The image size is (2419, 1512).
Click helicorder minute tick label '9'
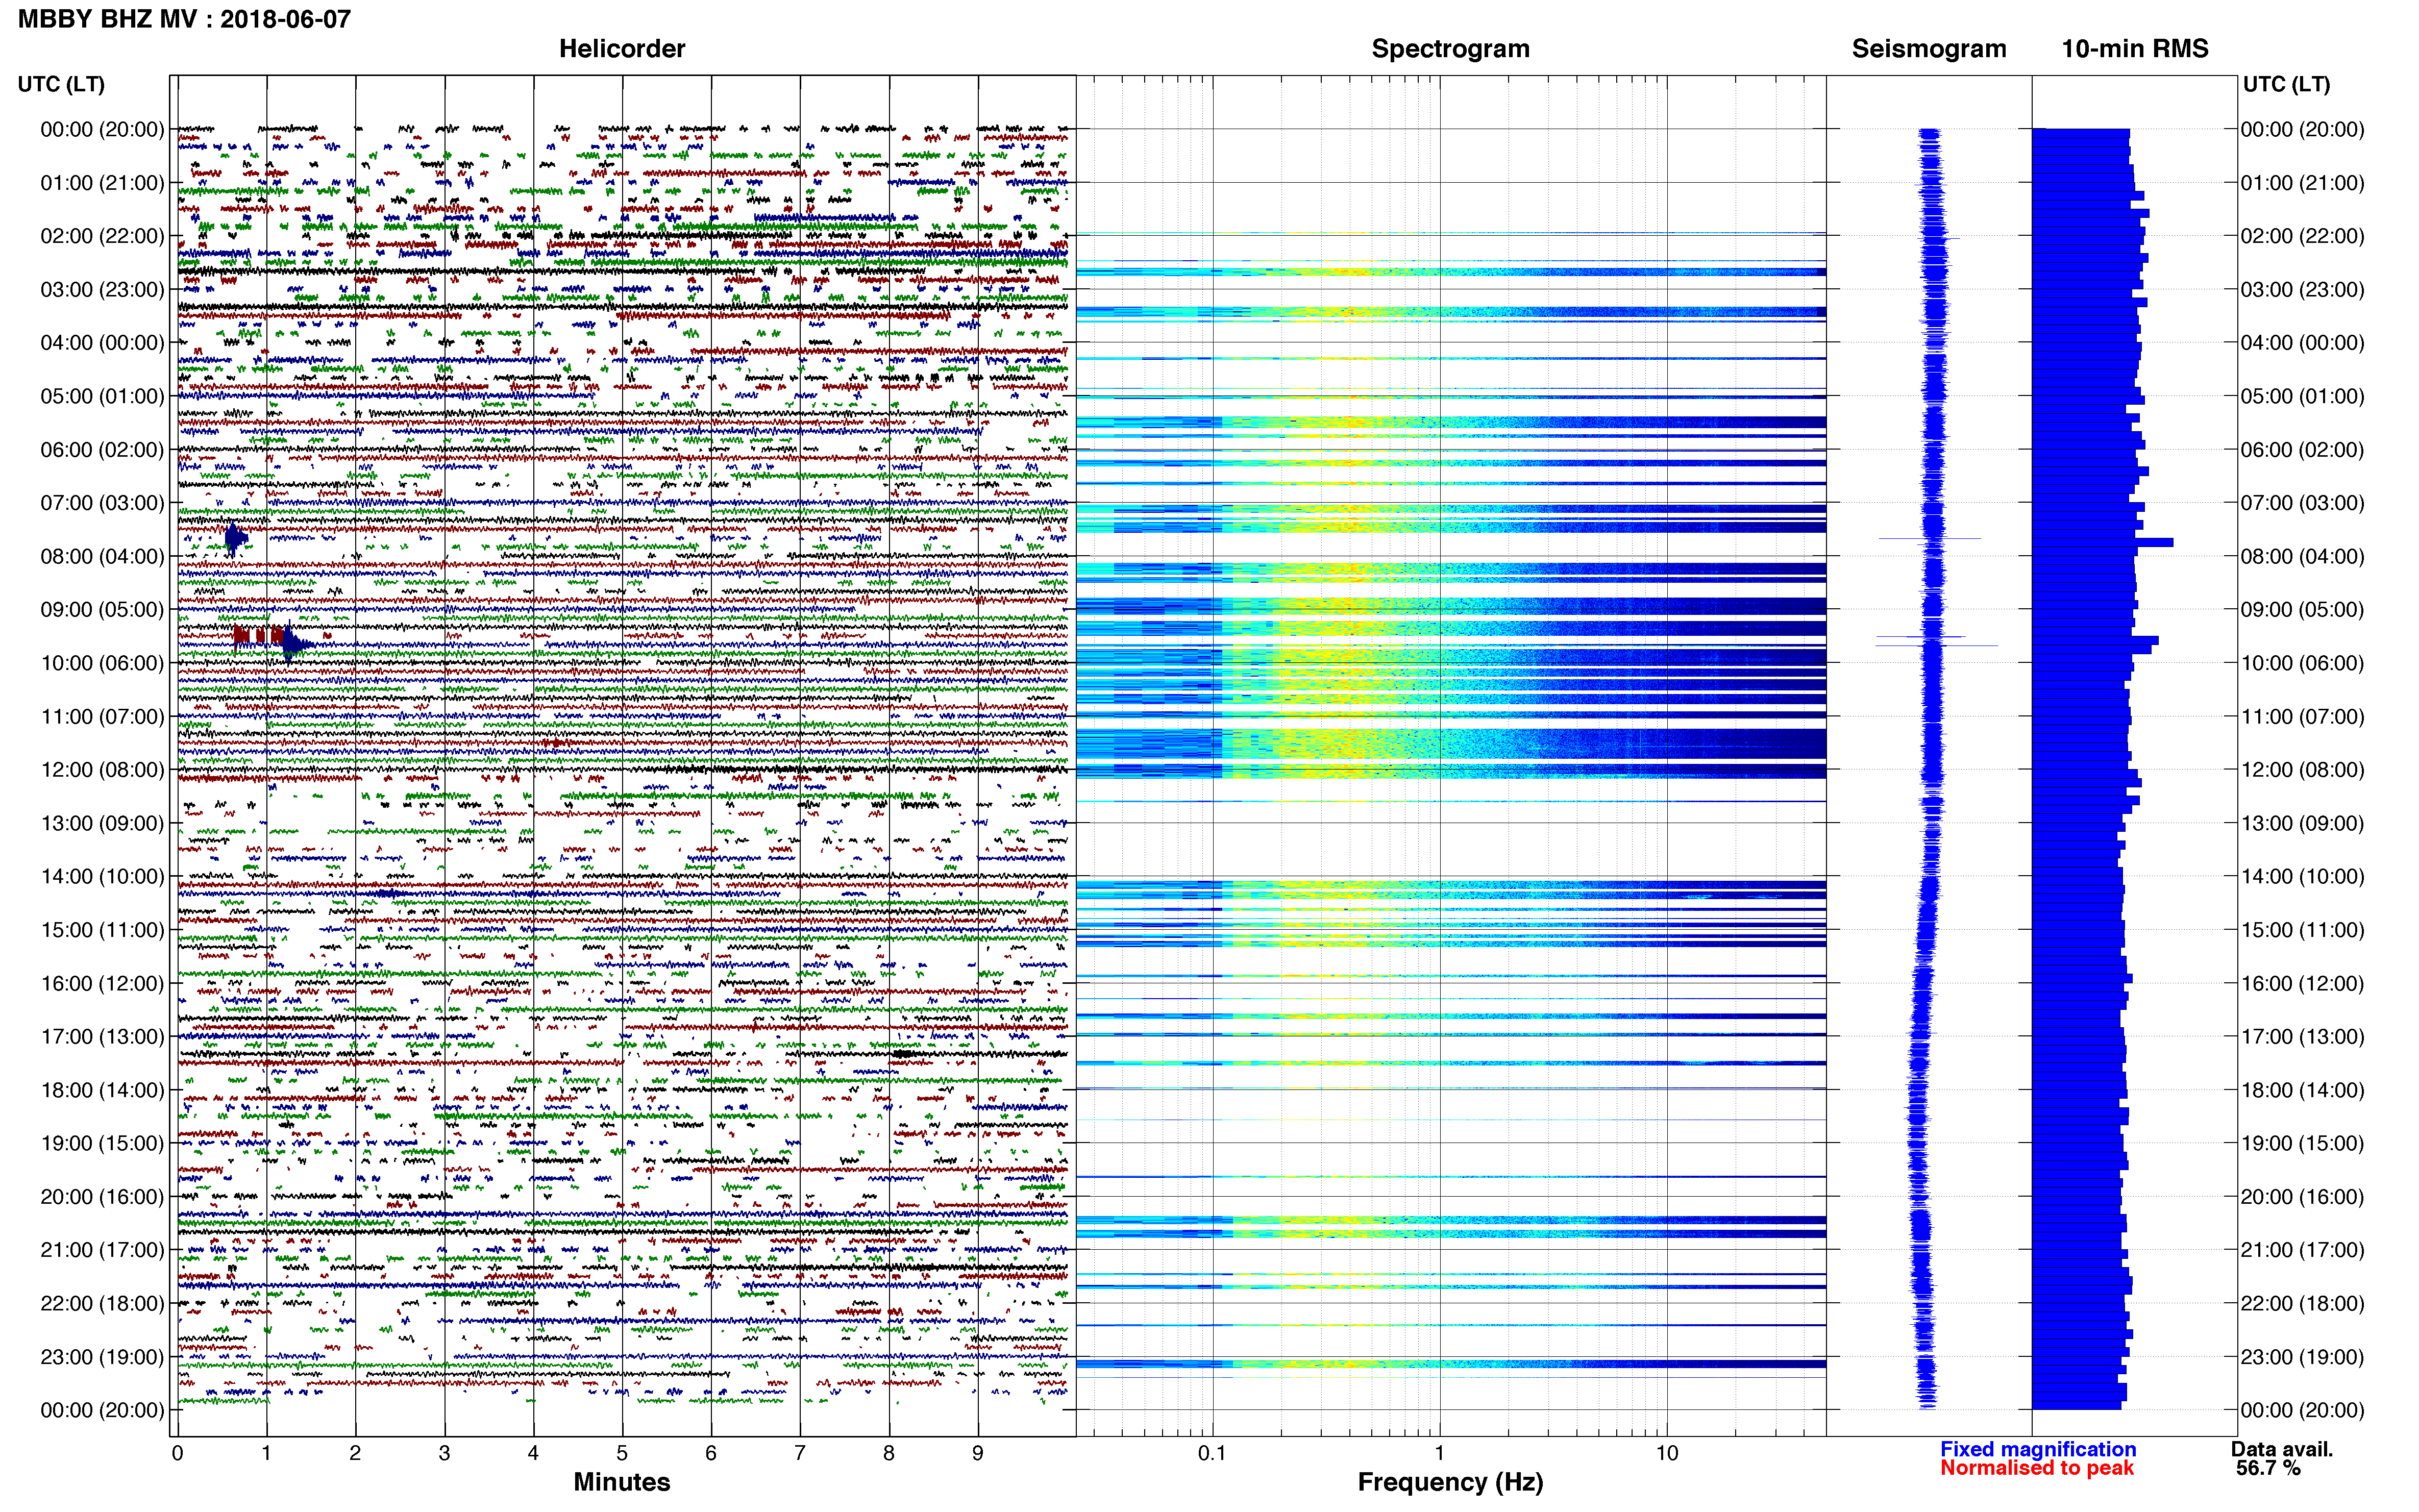[978, 1453]
